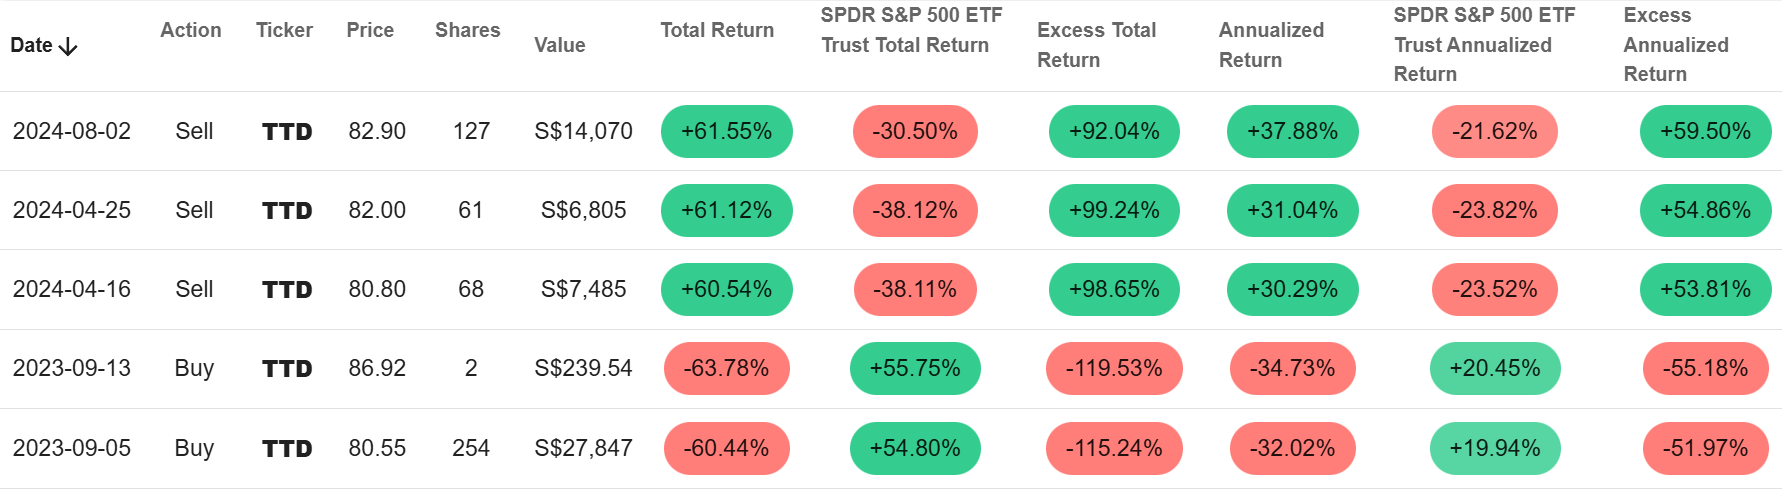Click Excess Annualized Return column header

coord(1675,45)
